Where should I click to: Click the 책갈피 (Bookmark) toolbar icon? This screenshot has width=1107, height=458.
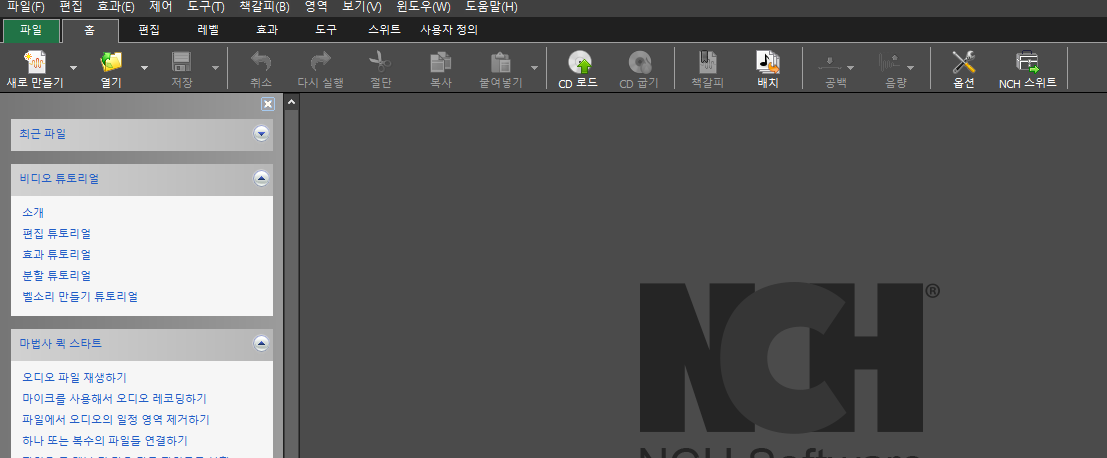tap(708, 62)
